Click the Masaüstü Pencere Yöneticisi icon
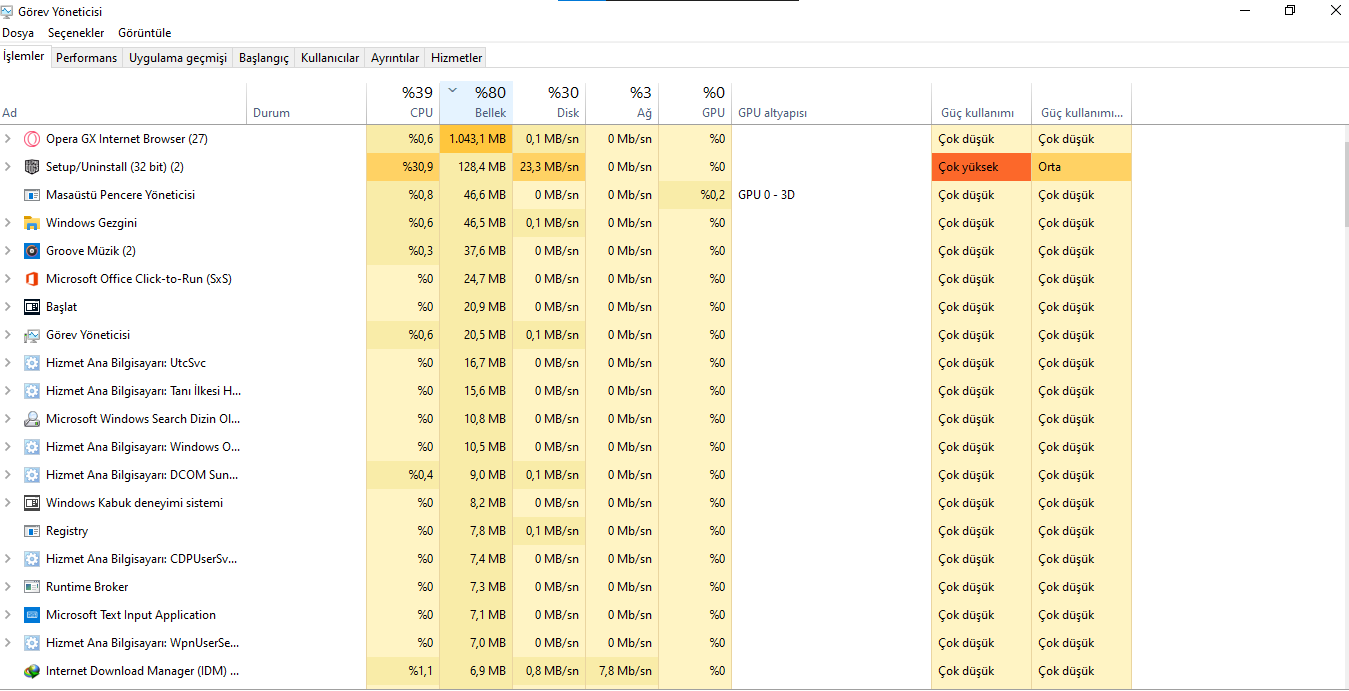The height and width of the screenshot is (691, 1349). (32, 195)
